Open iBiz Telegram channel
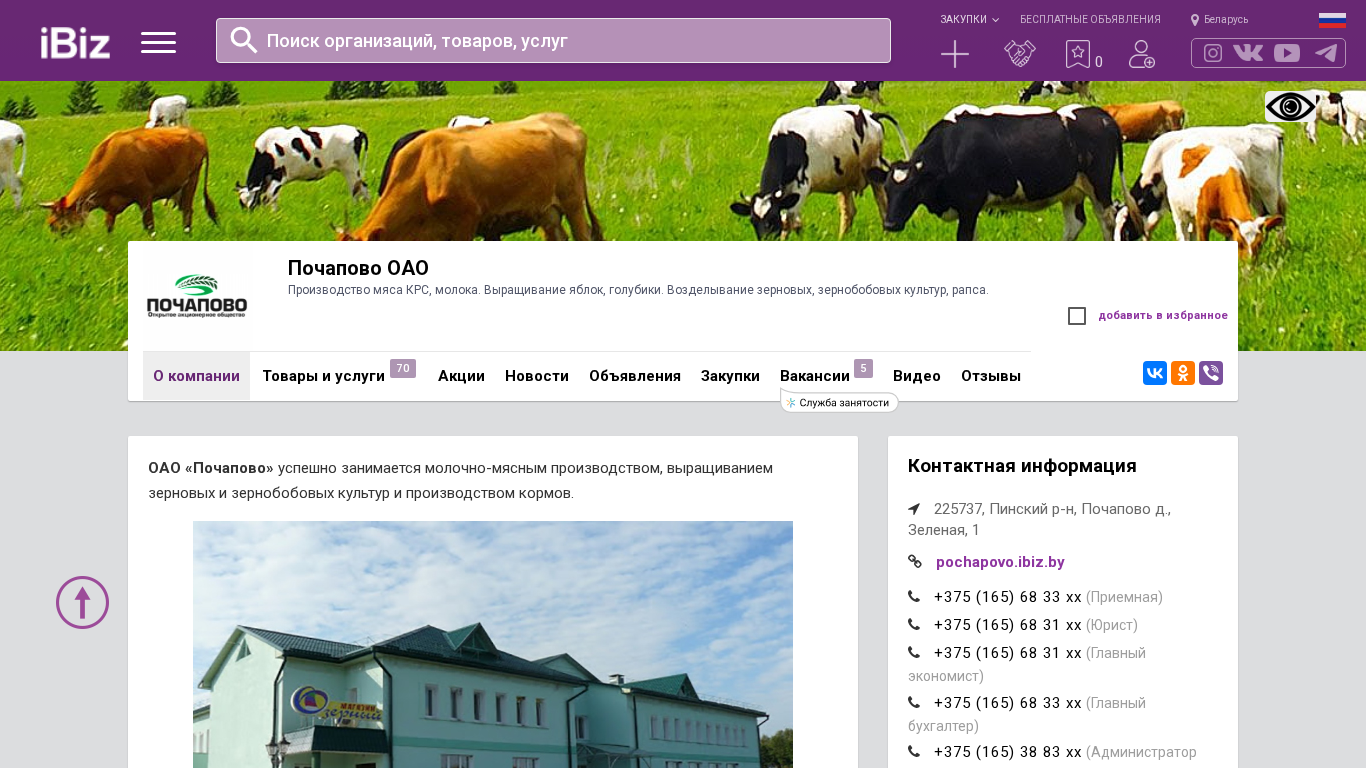This screenshot has width=1366, height=768. (x=1326, y=53)
